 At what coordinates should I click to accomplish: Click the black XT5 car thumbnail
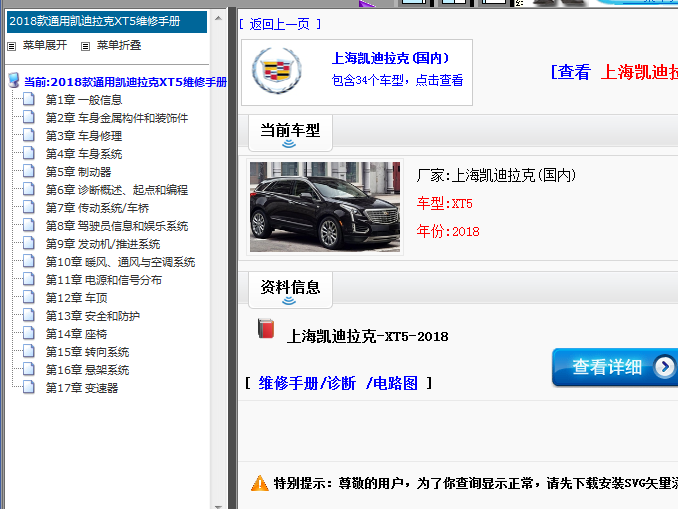pos(325,207)
